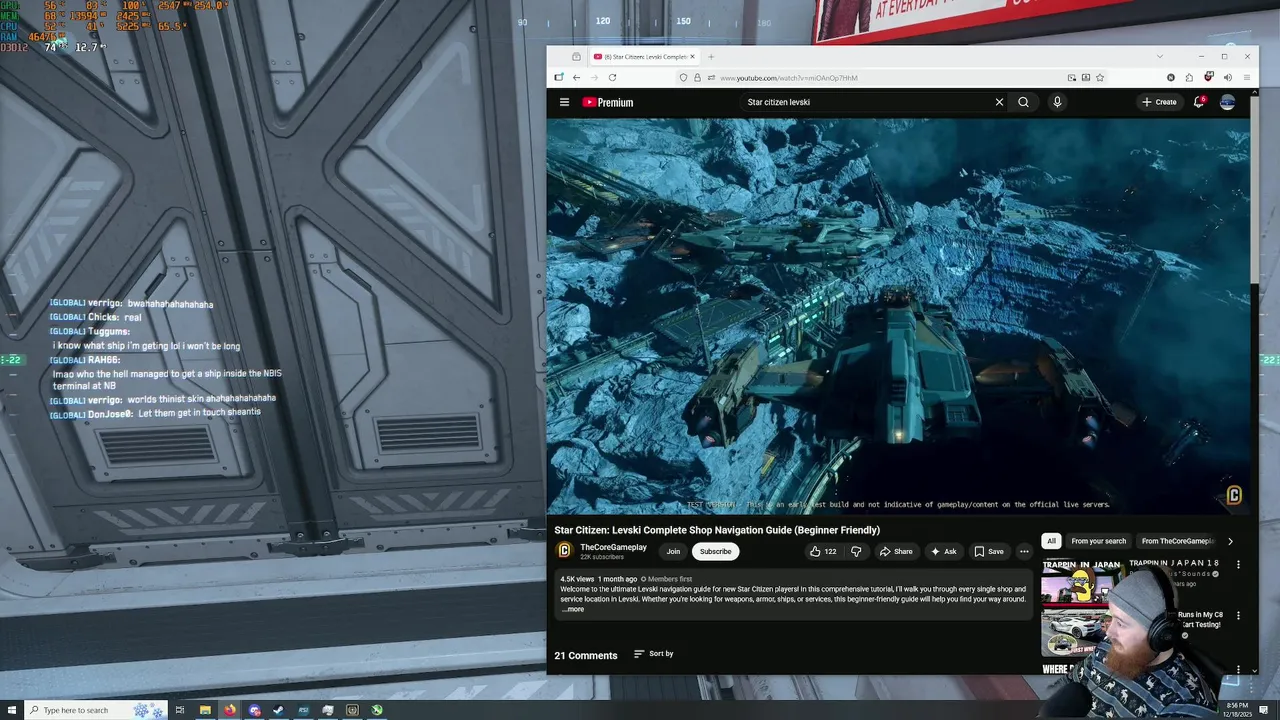The width and height of the screenshot is (1280, 720).
Task: Start voice search with the microphone icon
Action: [1057, 102]
